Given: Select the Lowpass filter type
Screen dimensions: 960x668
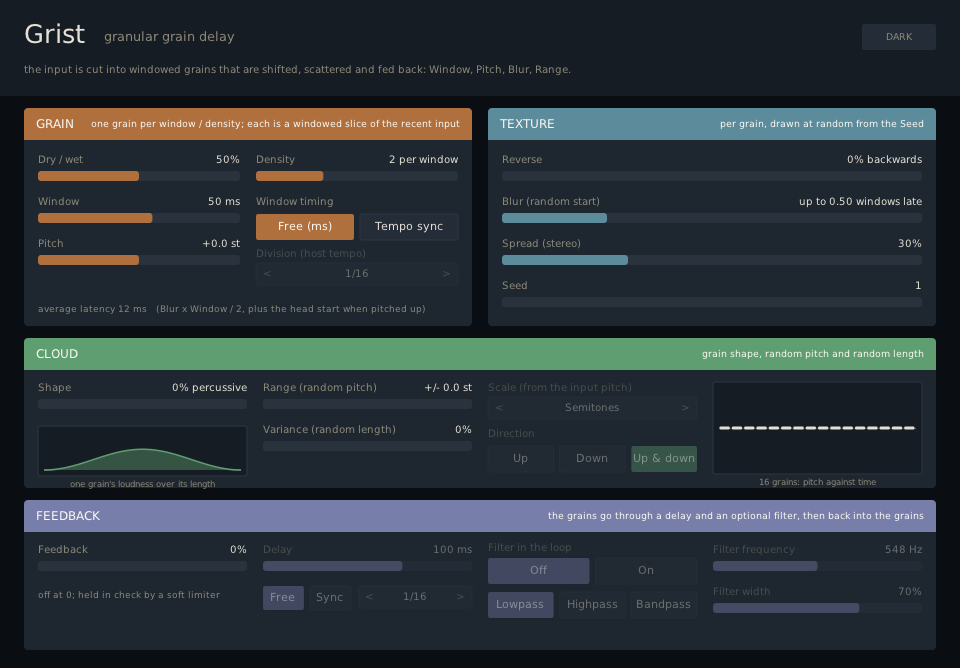Looking at the screenshot, I should tap(520, 605).
